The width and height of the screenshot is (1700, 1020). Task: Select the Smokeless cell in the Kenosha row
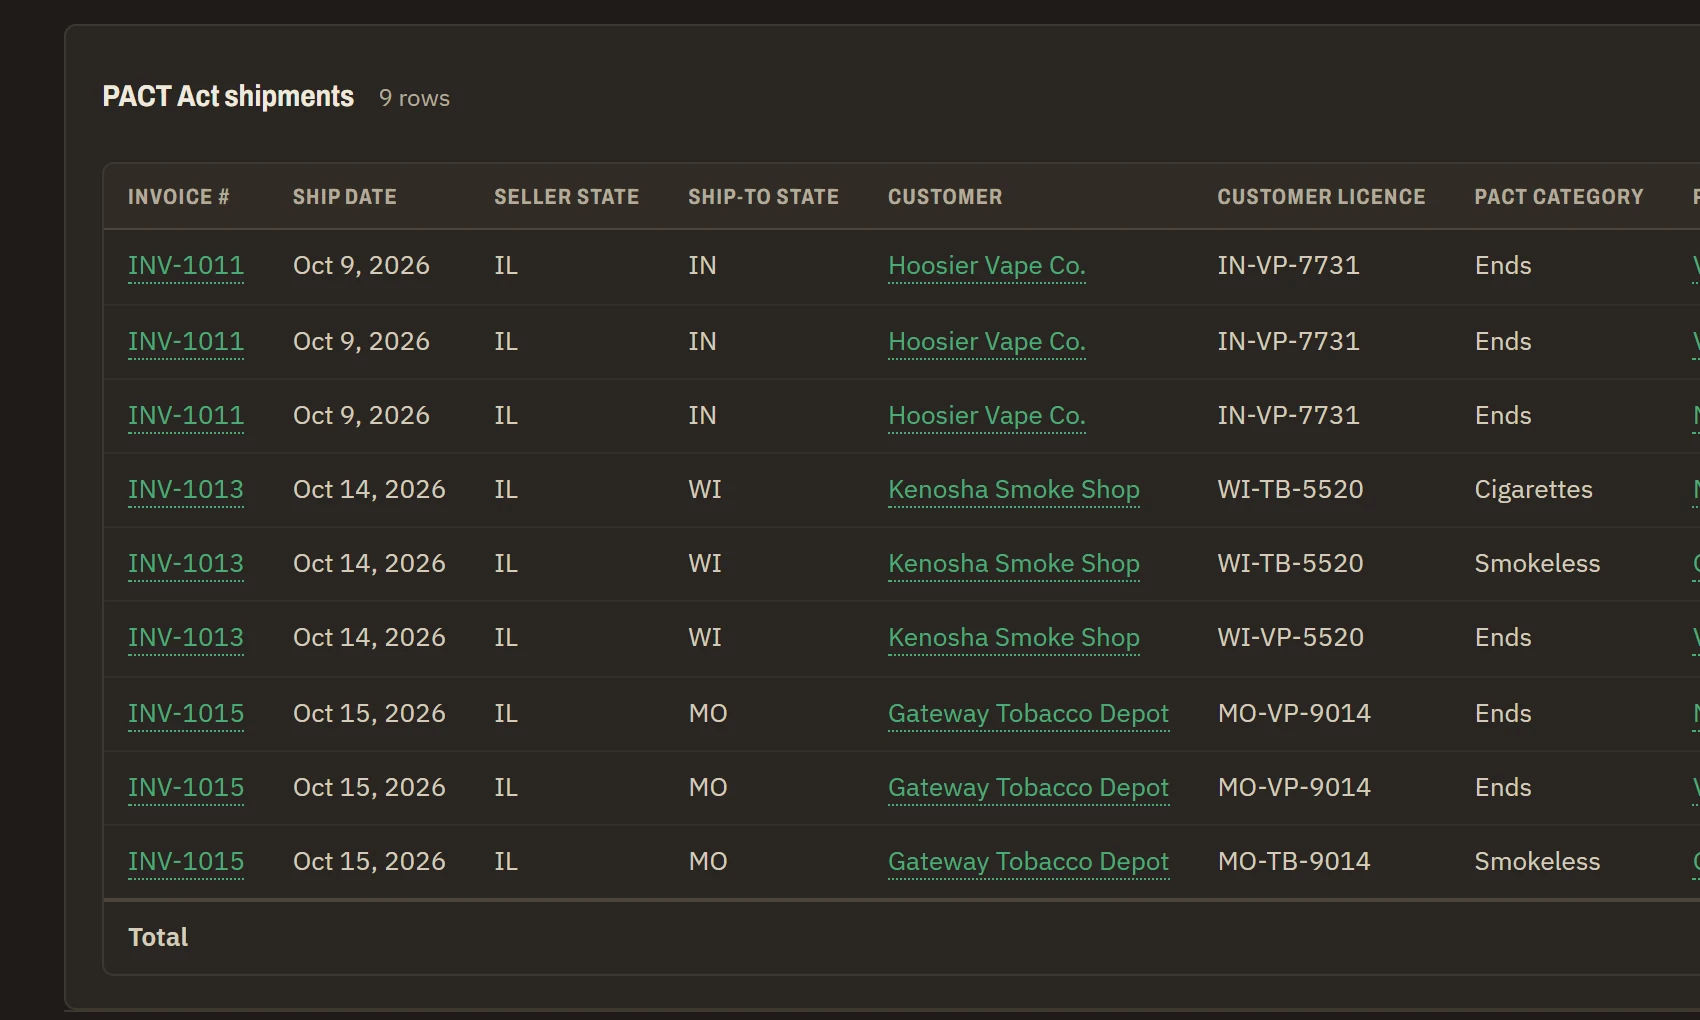coord(1537,564)
